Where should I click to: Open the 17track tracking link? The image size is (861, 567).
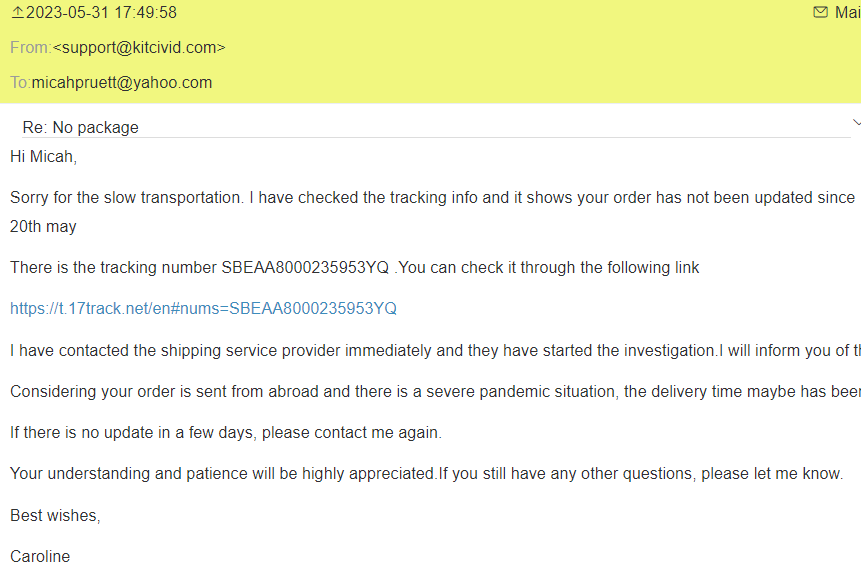click(203, 308)
